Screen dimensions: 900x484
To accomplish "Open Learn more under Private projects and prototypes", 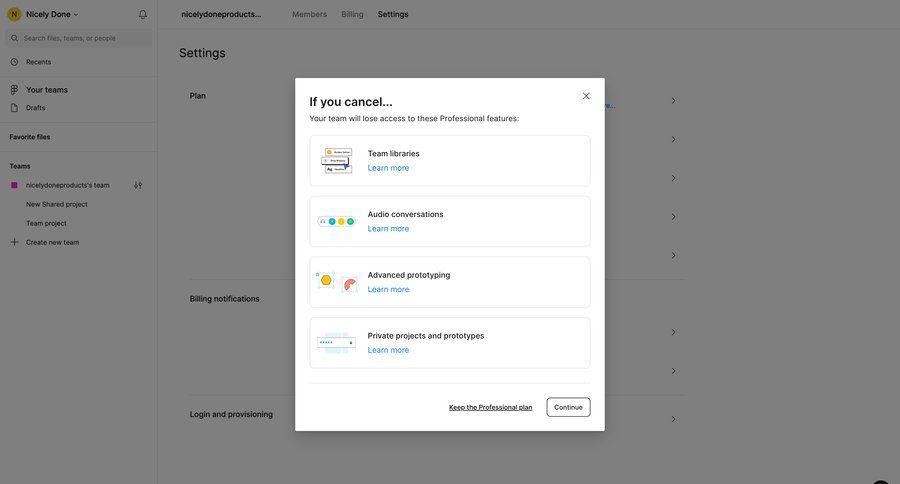I will coord(388,350).
